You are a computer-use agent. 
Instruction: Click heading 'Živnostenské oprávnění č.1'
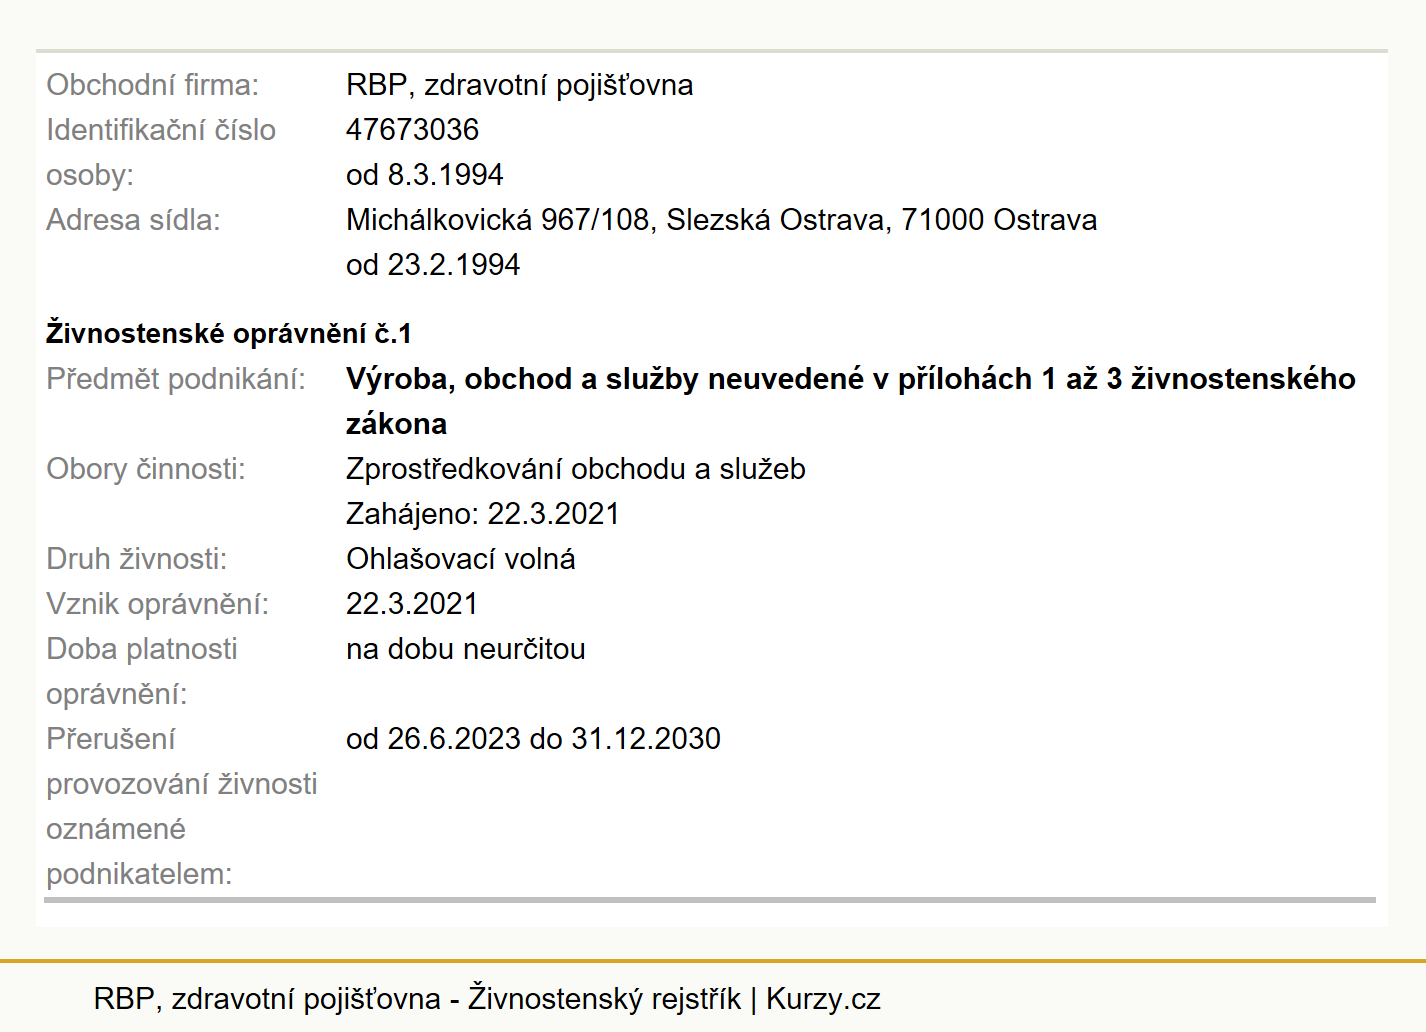coord(228,333)
